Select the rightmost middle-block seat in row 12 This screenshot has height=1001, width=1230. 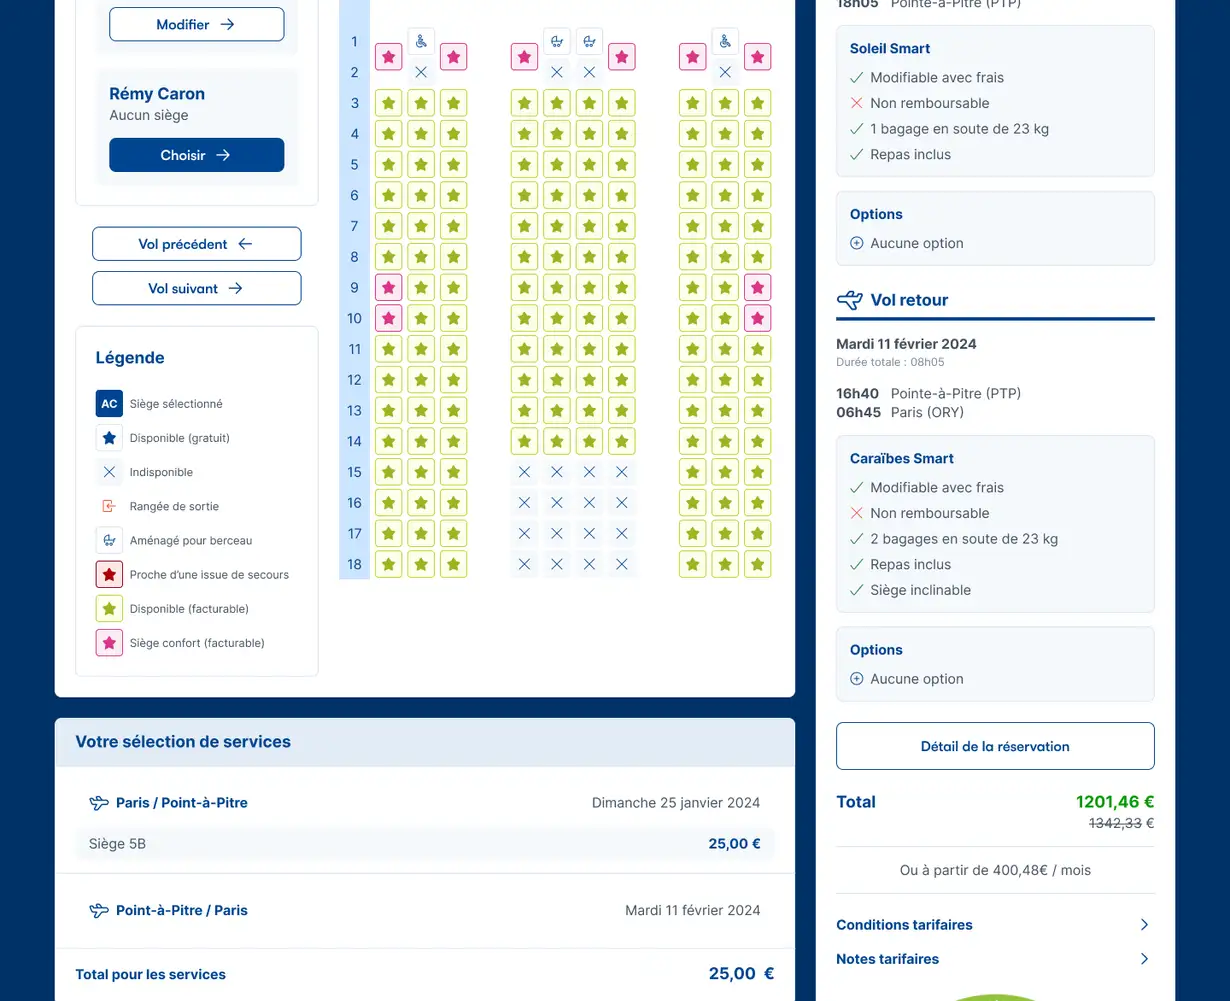[x=622, y=380]
